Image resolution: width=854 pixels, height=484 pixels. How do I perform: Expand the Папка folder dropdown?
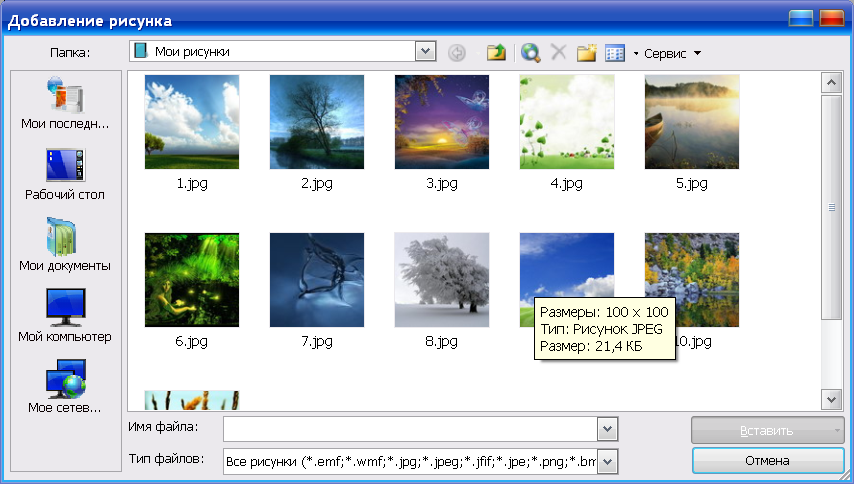tap(425, 52)
